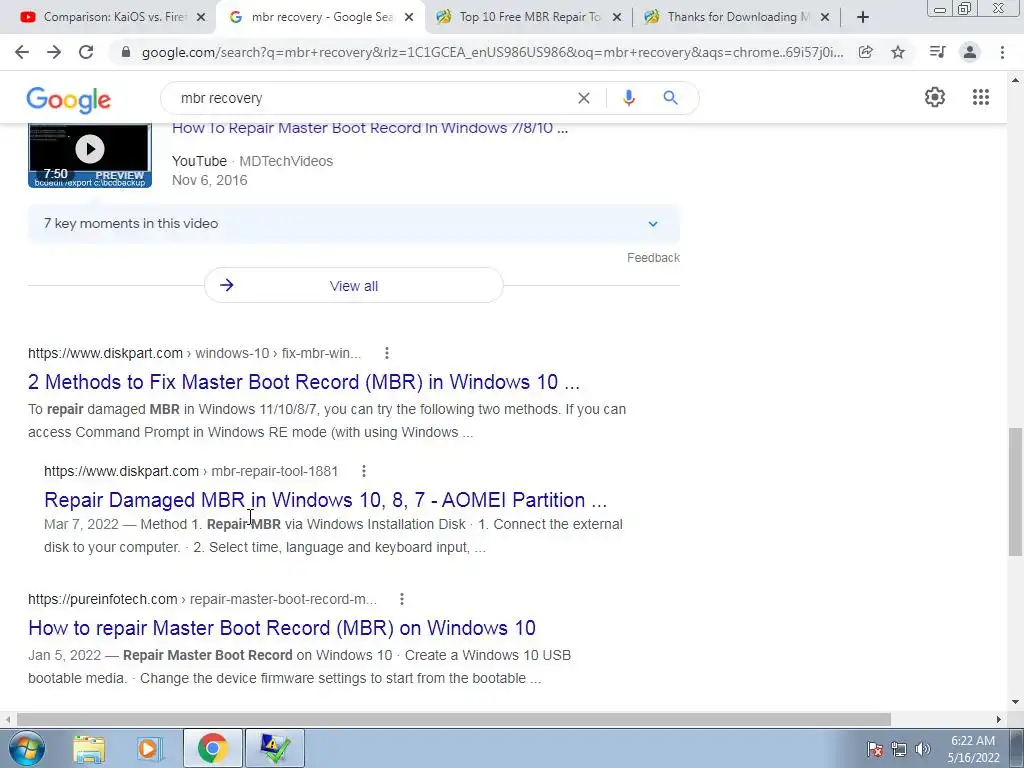
Task: Open the volume control in the tray
Action: pyautogui.click(x=923, y=749)
